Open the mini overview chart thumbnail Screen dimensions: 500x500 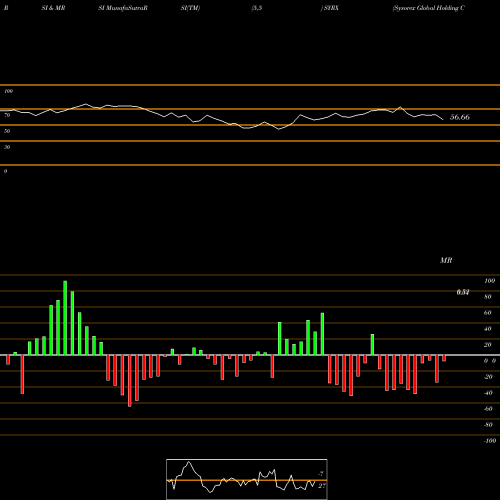pos(247,479)
